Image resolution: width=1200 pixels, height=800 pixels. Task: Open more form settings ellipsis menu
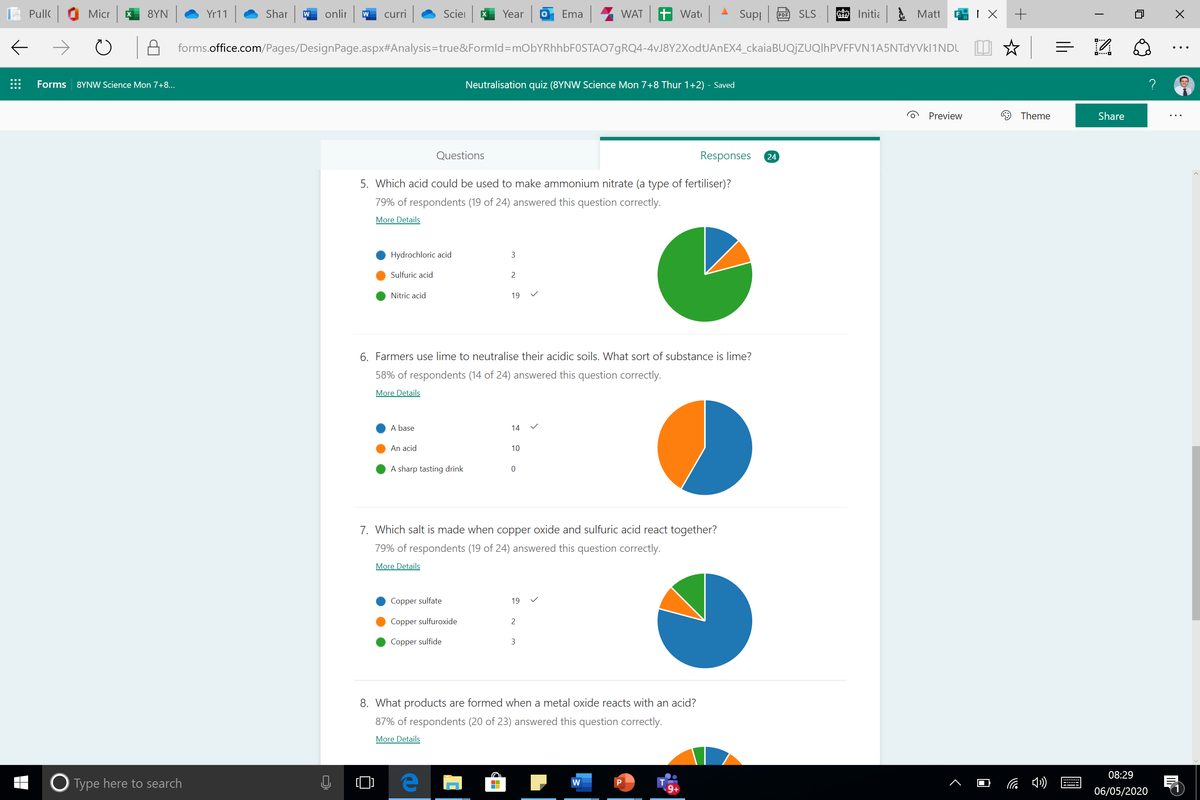point(1173,116)
